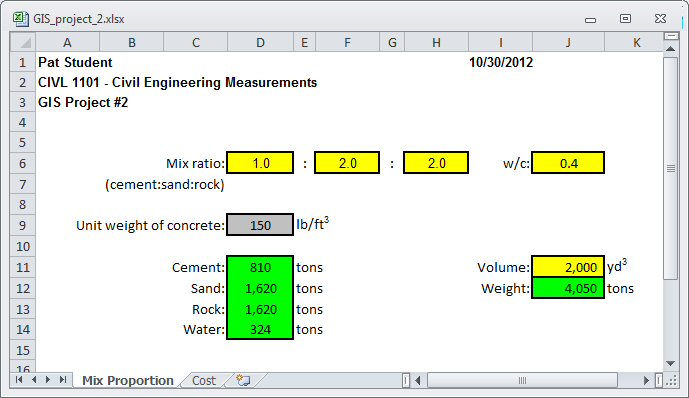Screen dimensions: 689x398
Task: Click the lb/ft³ unit text
Action: 312,224
